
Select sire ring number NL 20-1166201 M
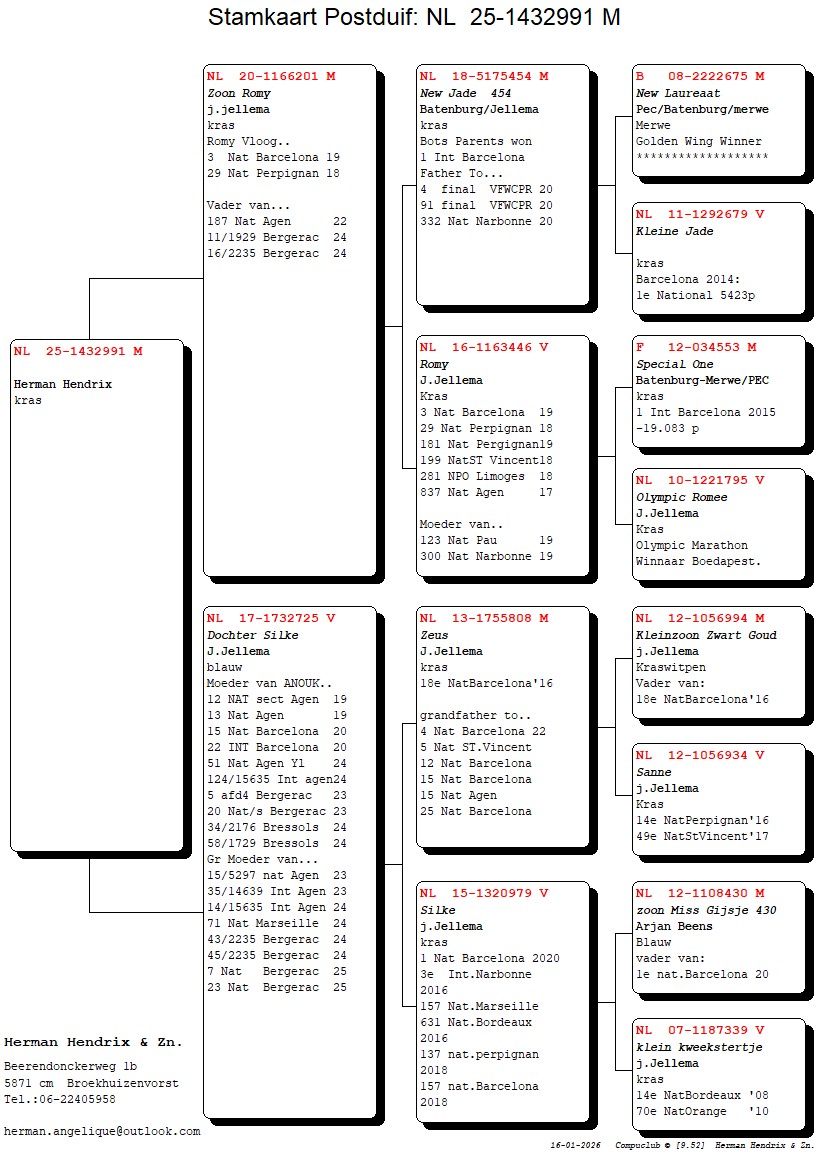pyautogui.click(x=271, y=76)
